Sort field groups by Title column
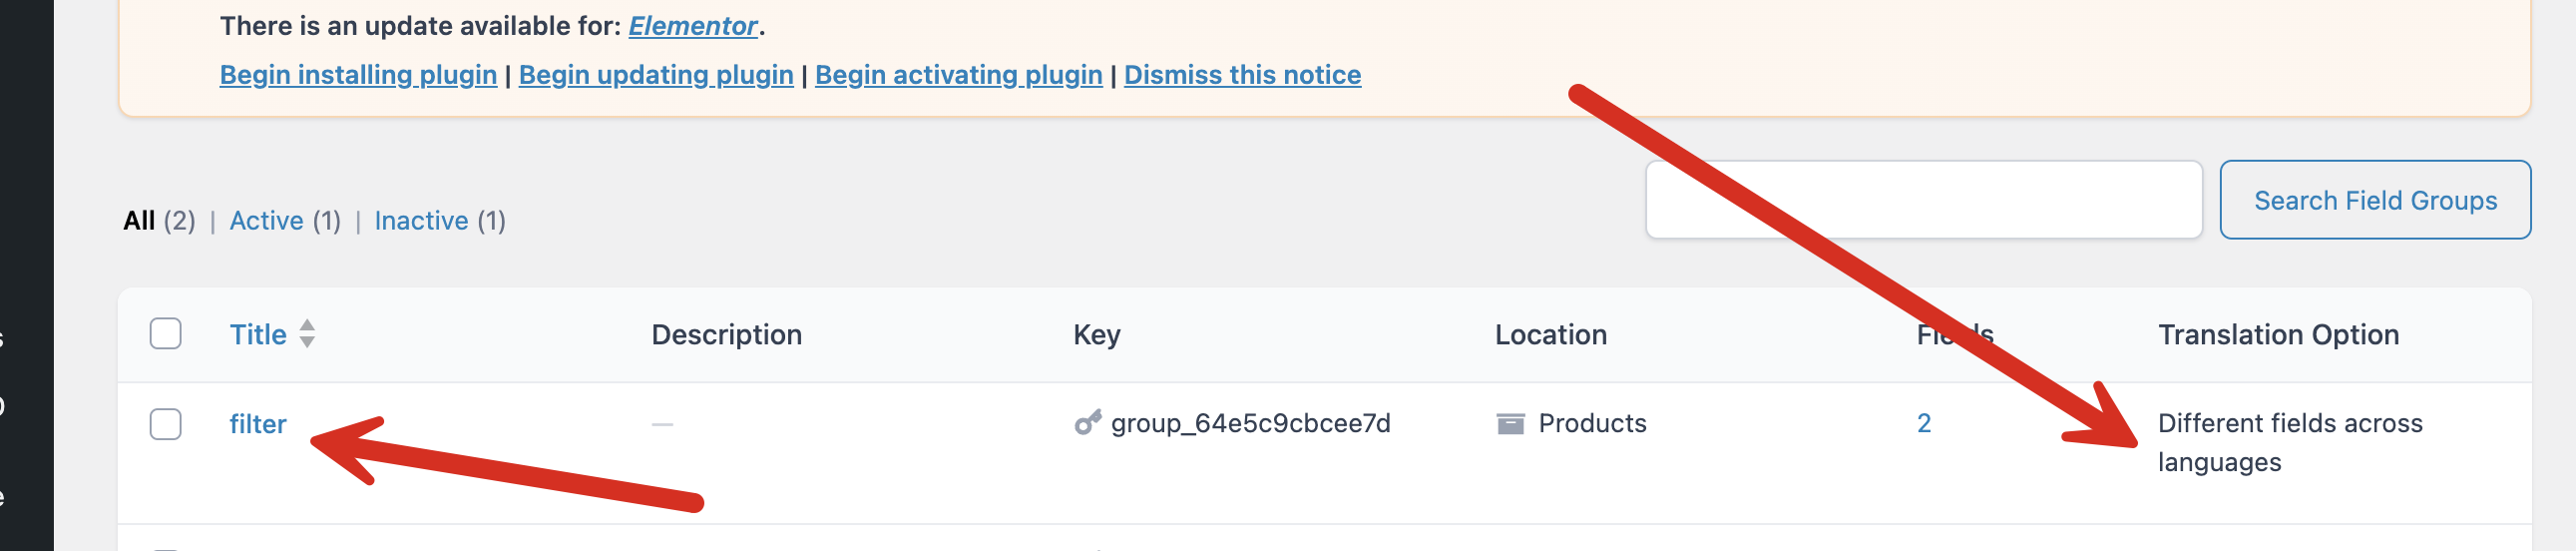The width and height of the screenshot is (2576, 551). tap(258, 334)
